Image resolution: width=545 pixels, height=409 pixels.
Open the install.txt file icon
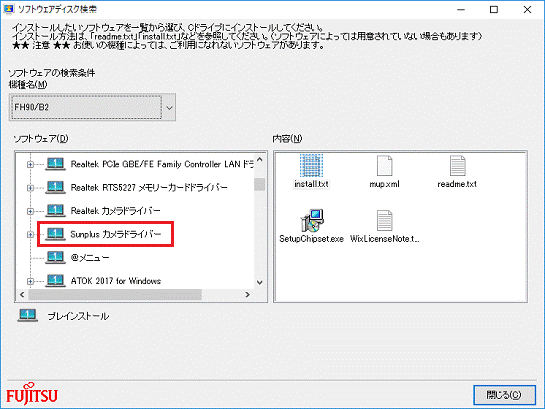click(311, 166)
